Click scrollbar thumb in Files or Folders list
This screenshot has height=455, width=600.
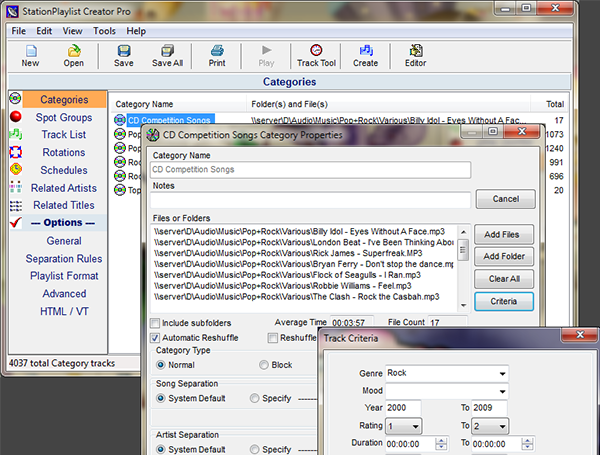point(463,250)
